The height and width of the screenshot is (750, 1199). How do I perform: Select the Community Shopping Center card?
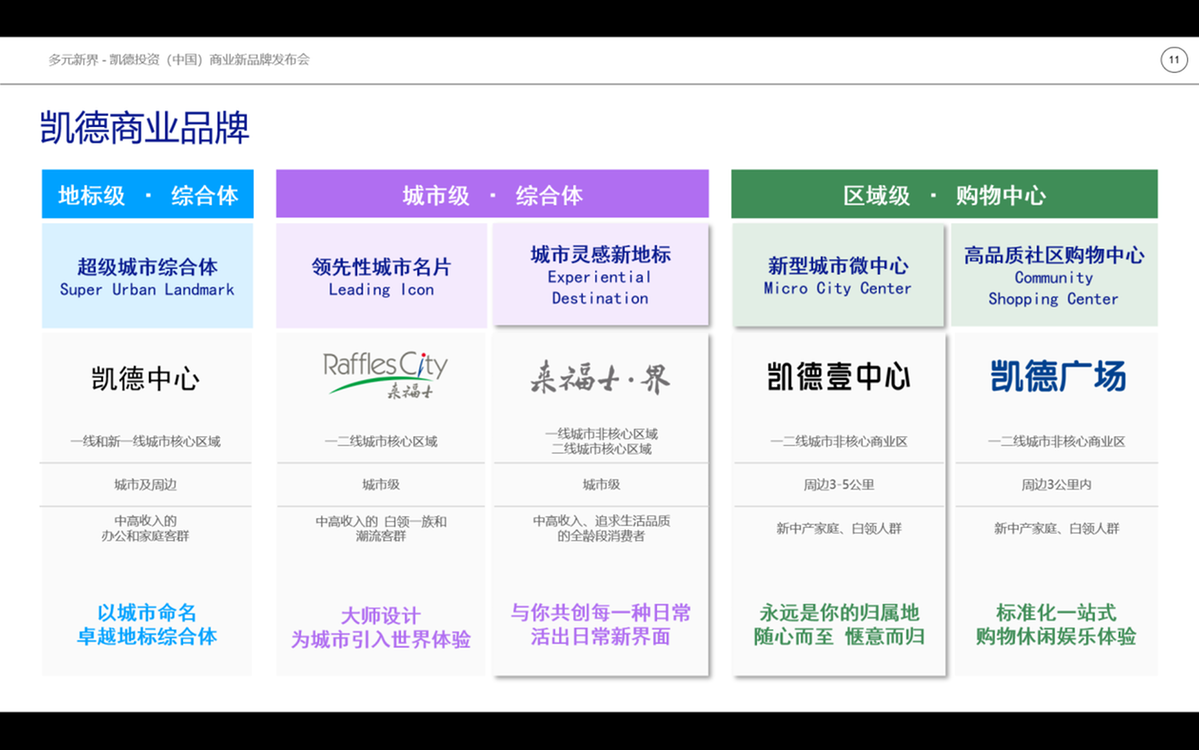click(x=1054, y=275)
